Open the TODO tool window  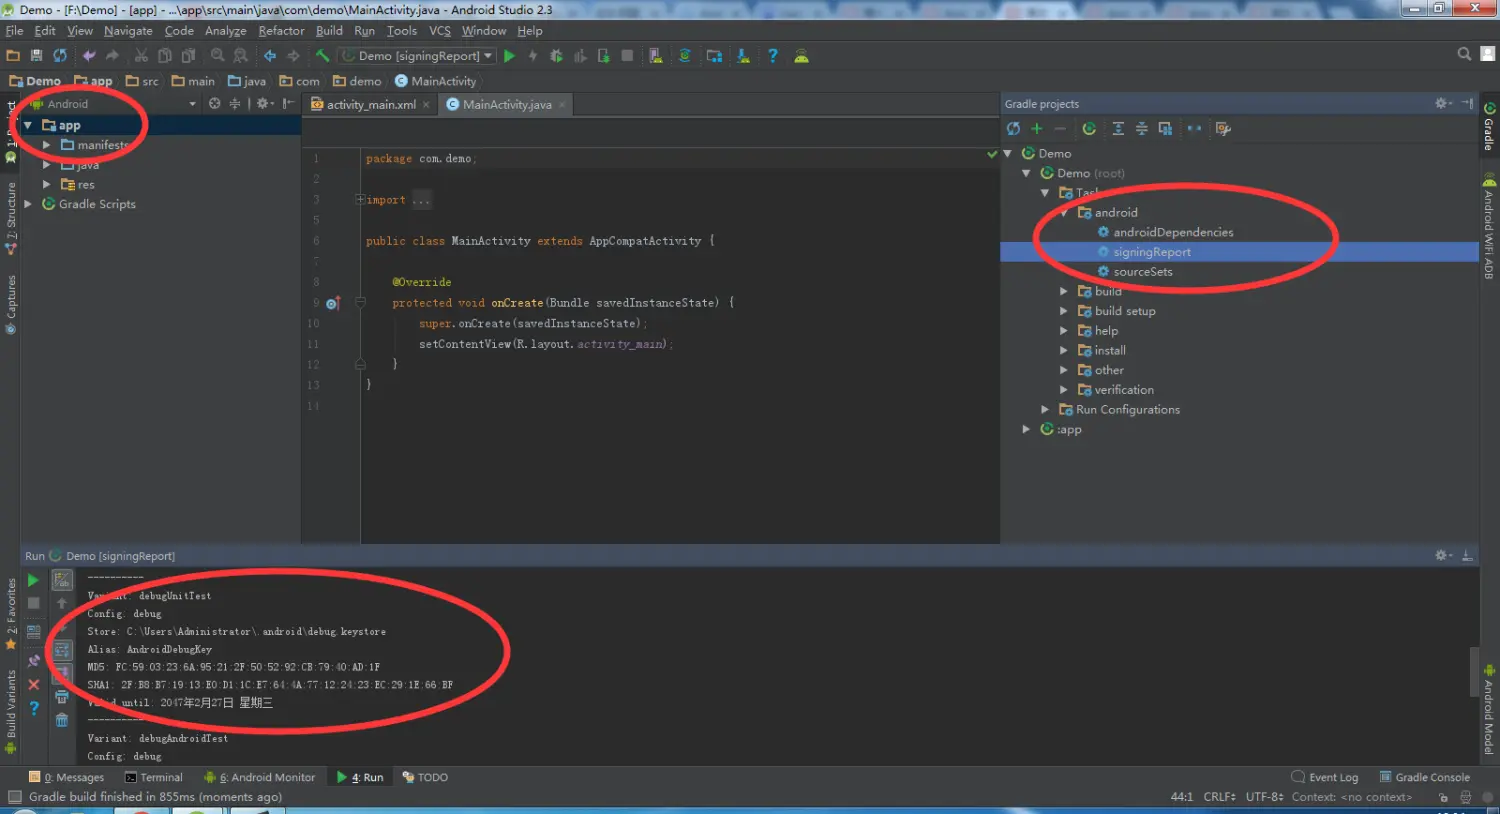coord(425,777)
